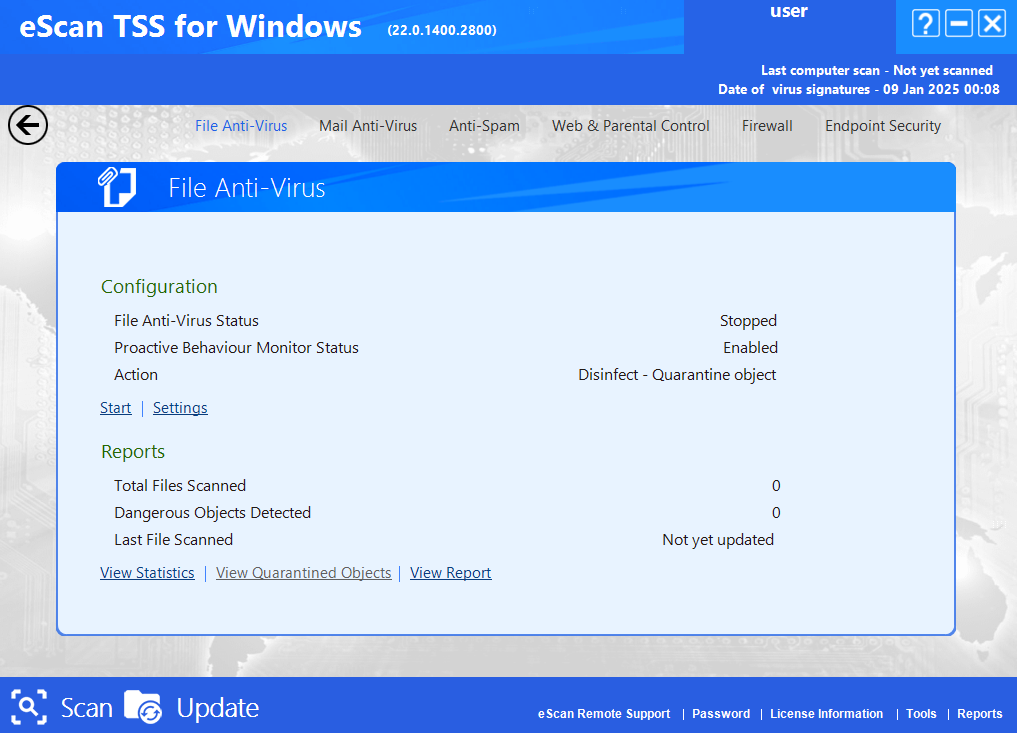Screen dimensions: 1017x733
Task: Click View Statistics link
Action: (147, 573)
